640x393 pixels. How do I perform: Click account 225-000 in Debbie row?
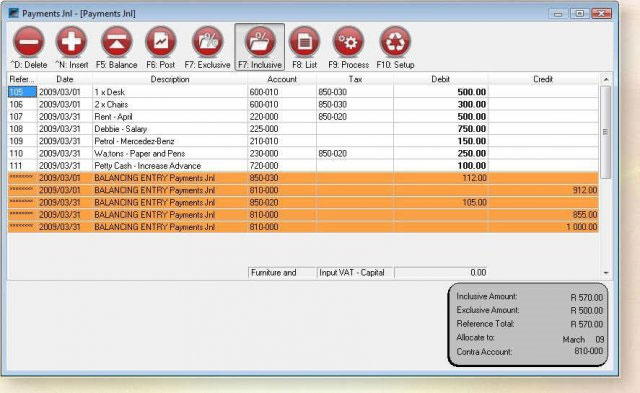click(264, 129)
